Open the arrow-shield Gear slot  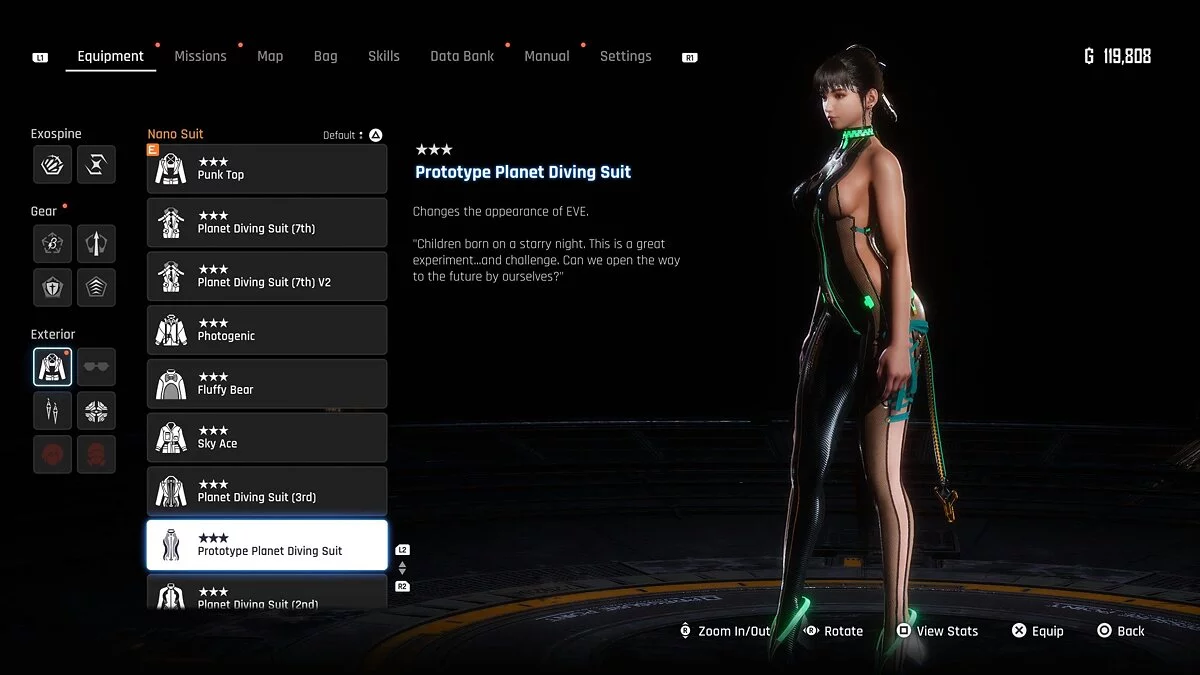96,243
